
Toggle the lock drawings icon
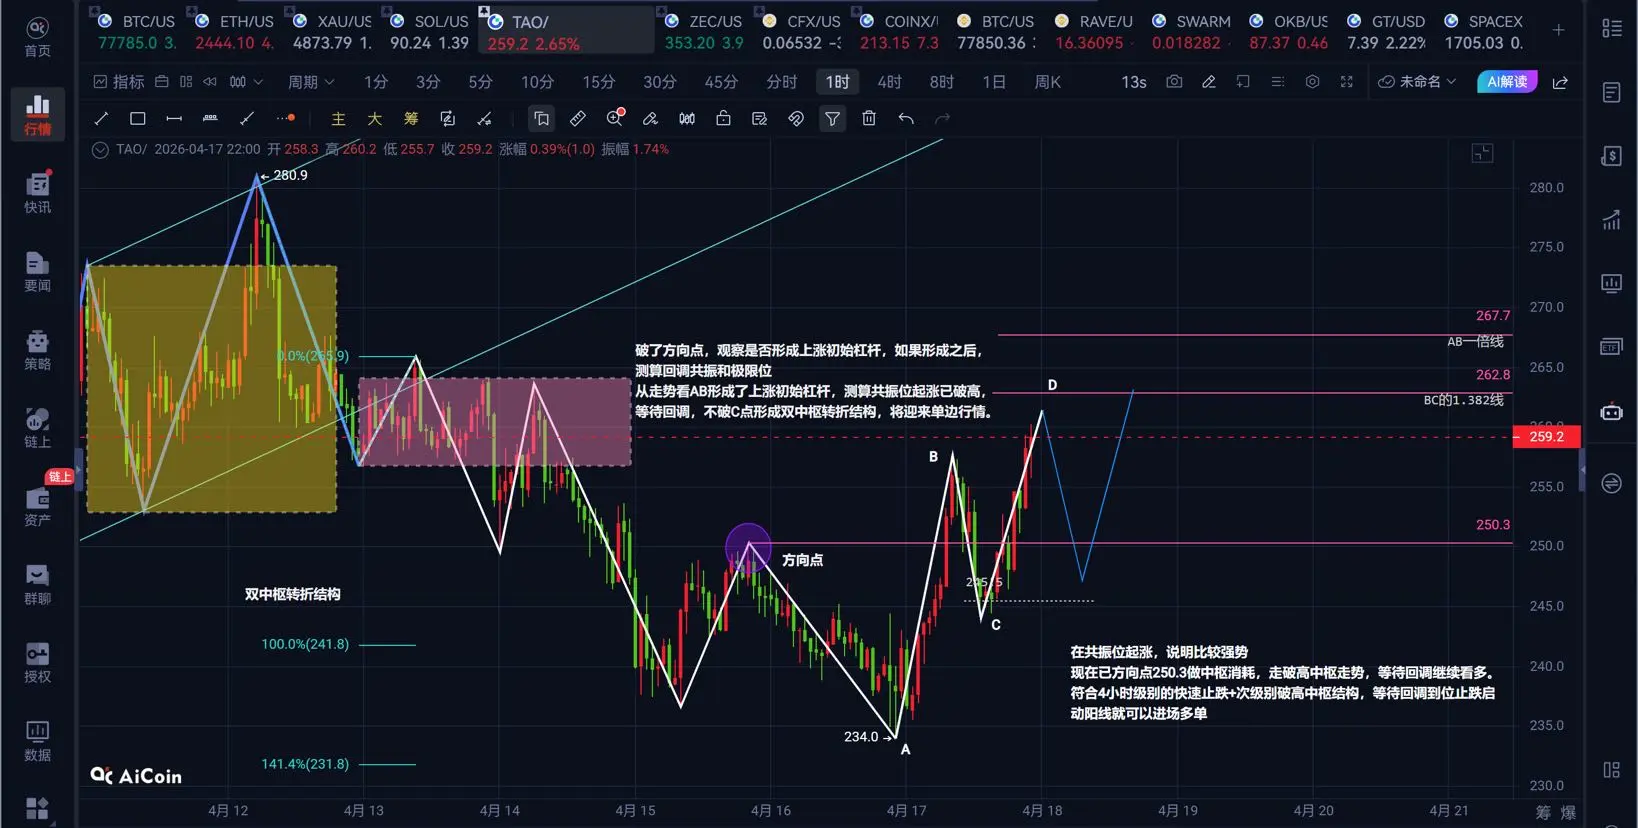point(723,119)
